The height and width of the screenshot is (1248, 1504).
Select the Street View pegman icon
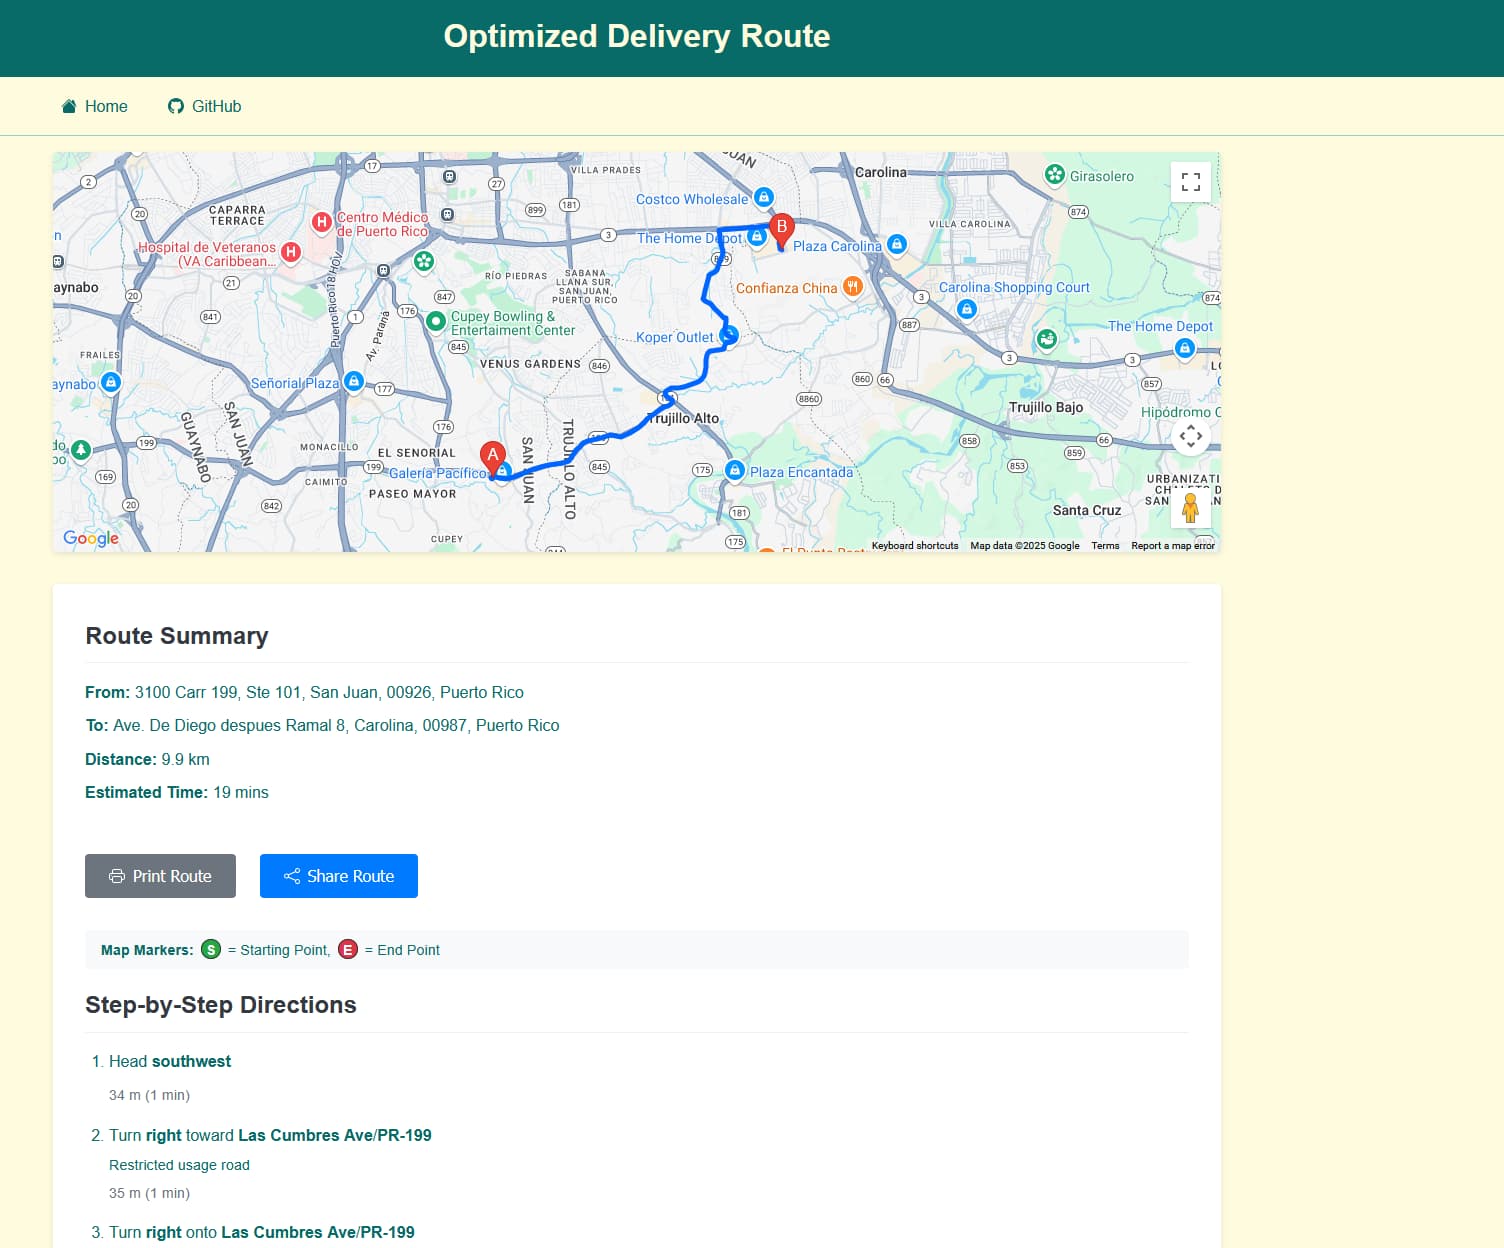[1190, 509]
